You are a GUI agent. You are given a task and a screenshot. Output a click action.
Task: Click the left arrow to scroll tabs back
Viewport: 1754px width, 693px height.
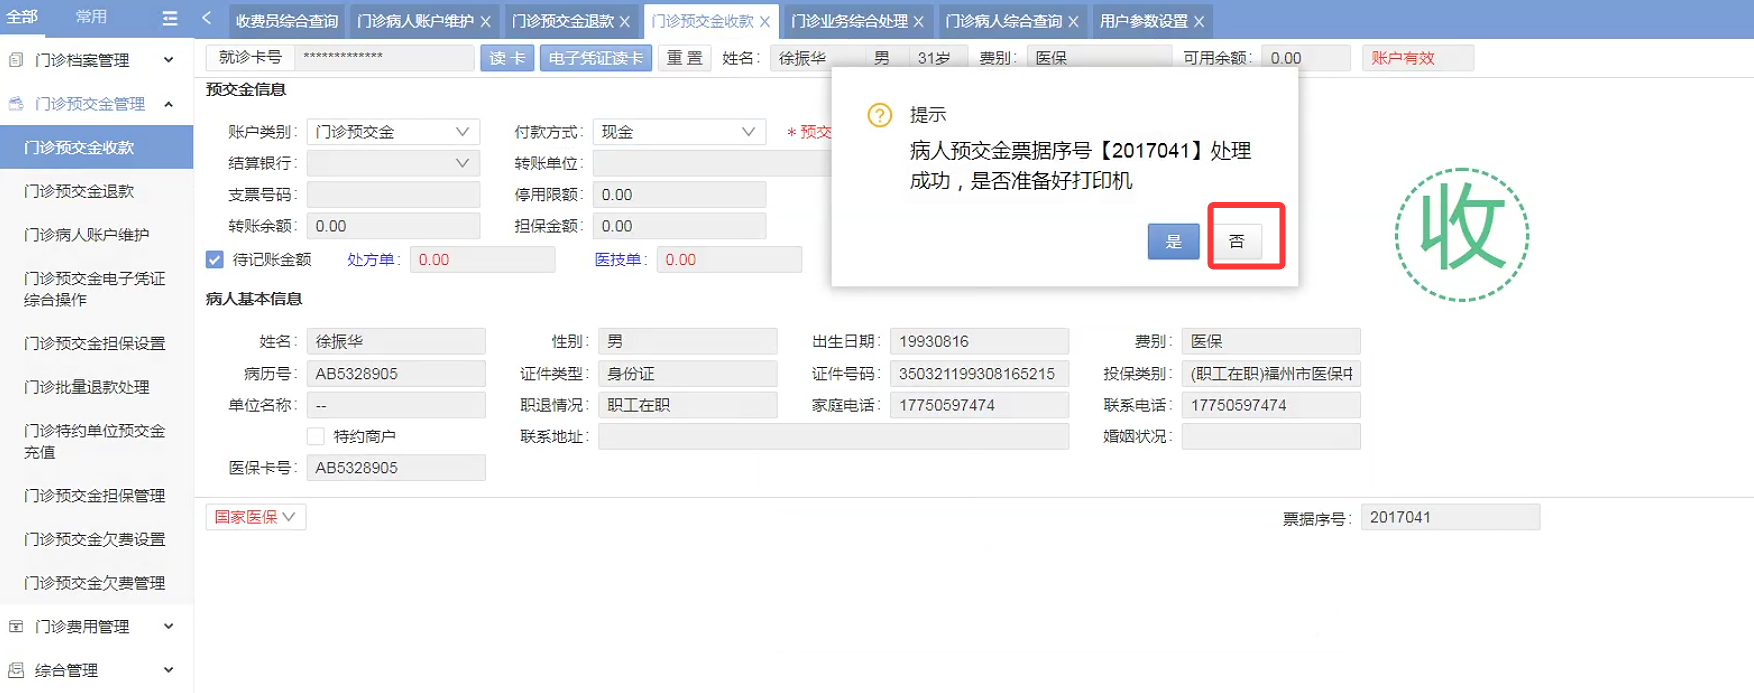(207, 18)
